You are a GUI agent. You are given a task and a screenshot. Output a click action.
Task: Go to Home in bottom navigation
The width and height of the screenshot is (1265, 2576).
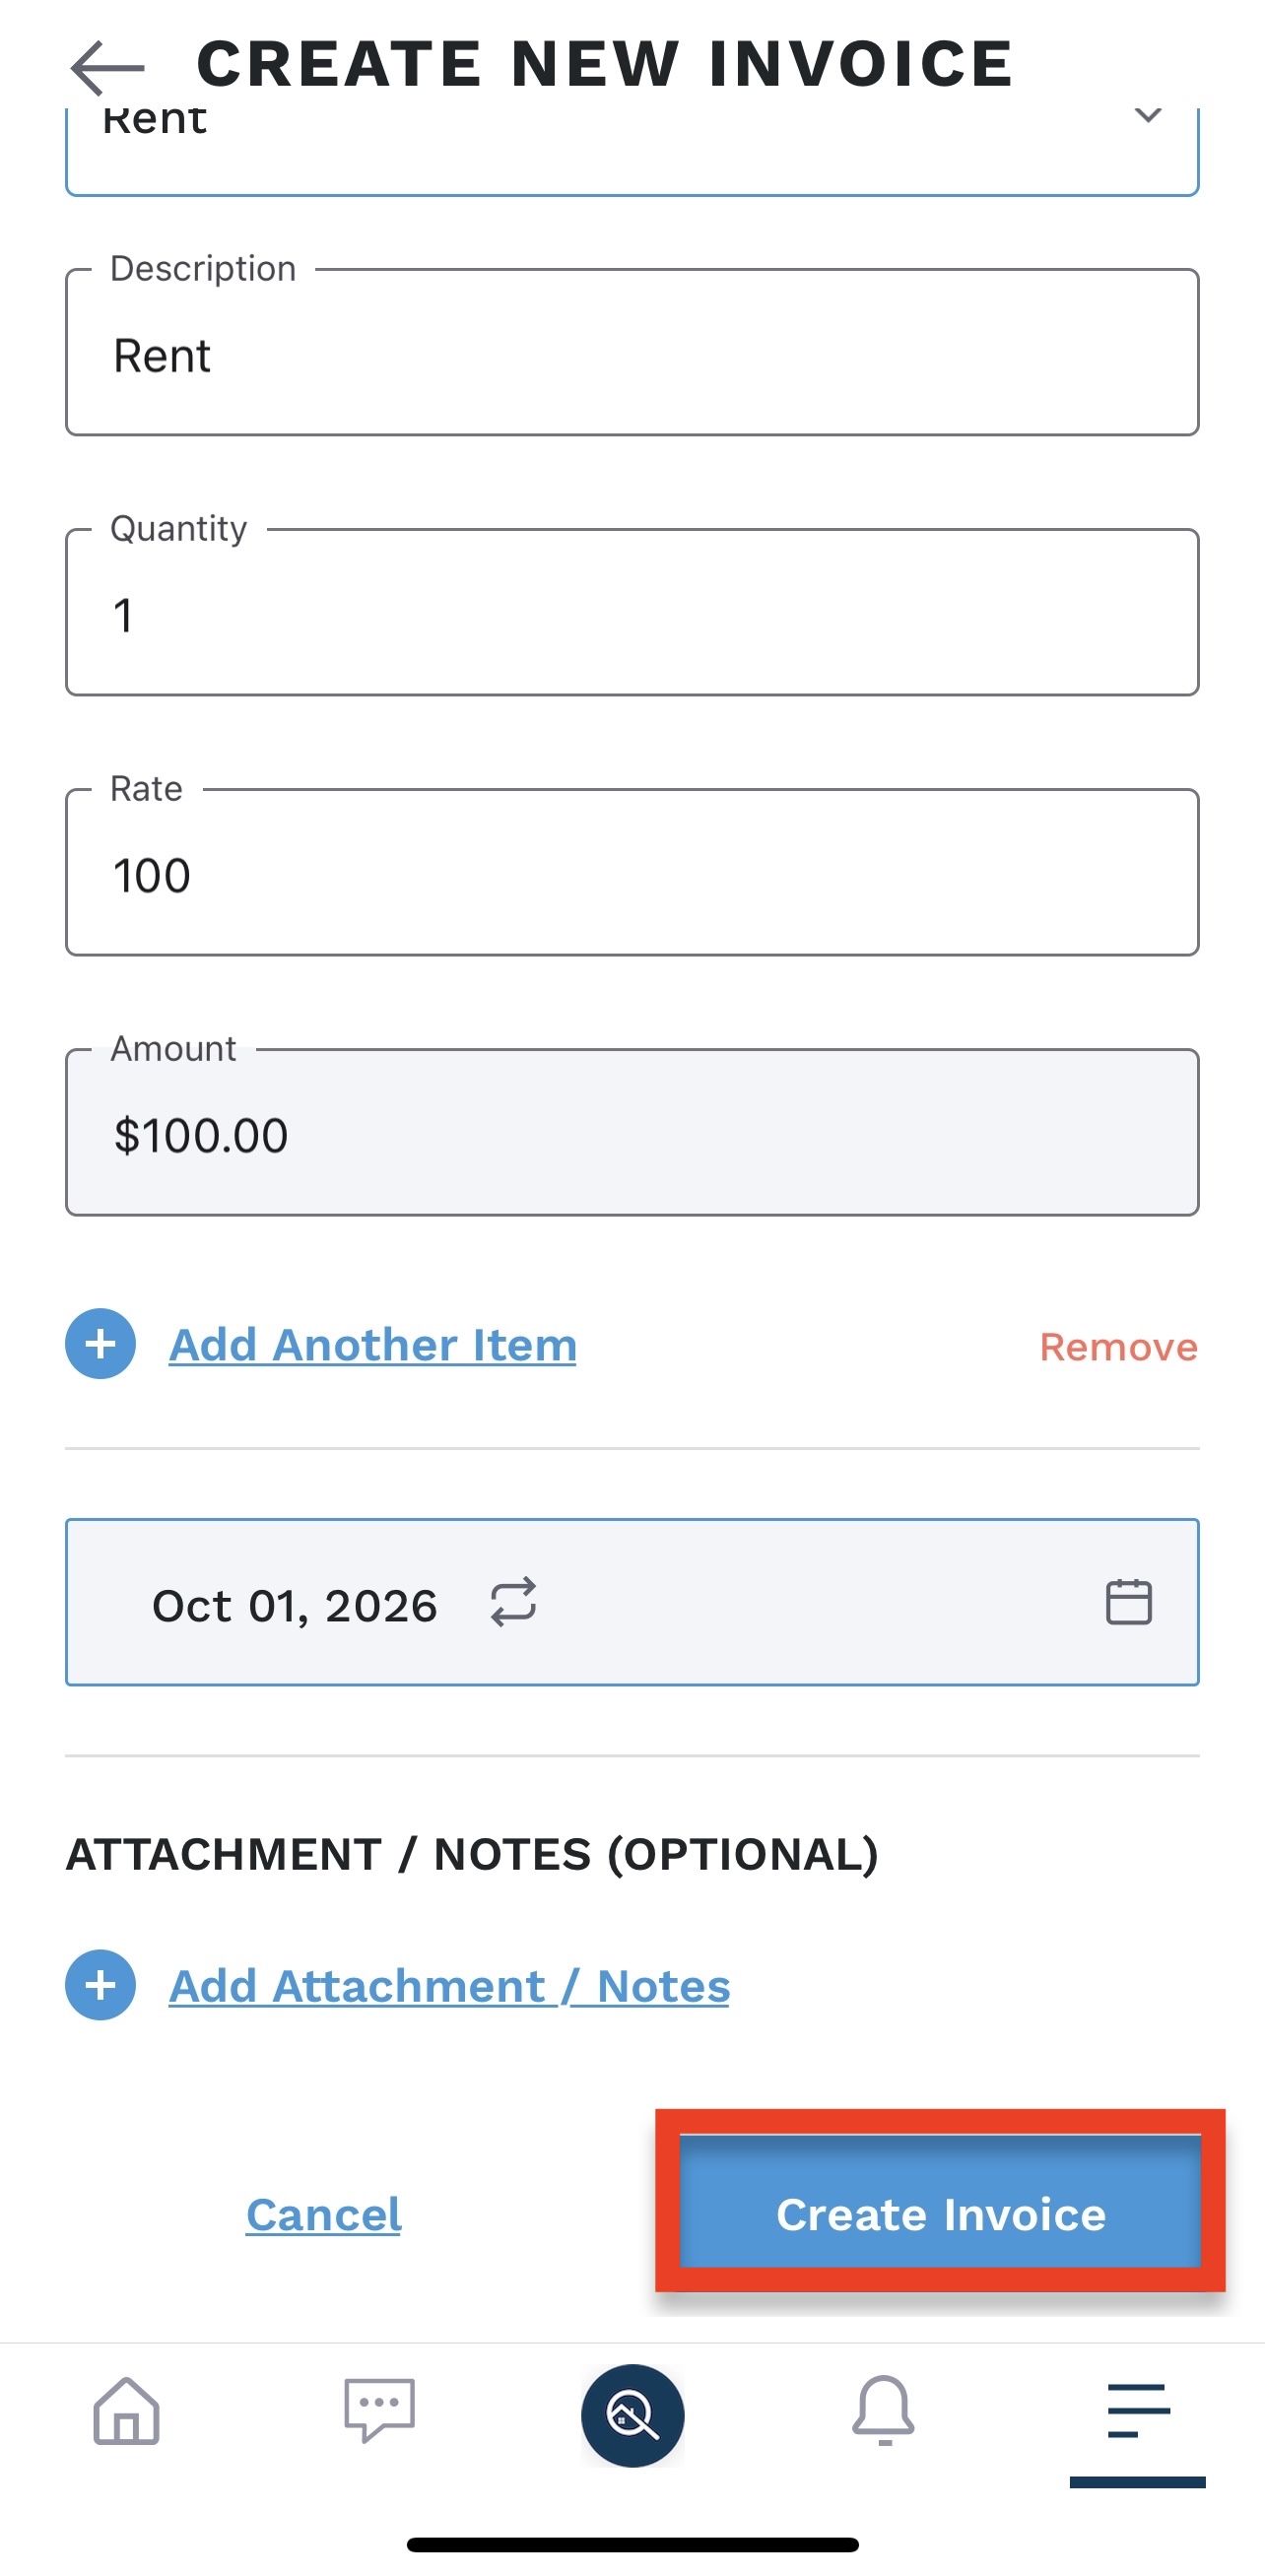[x=126, y=2411]
